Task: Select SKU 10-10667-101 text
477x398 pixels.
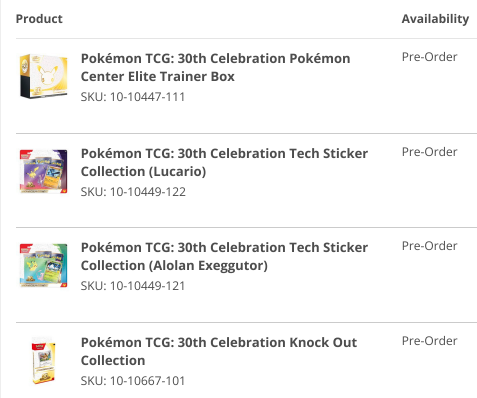Action: pos(133,381)
